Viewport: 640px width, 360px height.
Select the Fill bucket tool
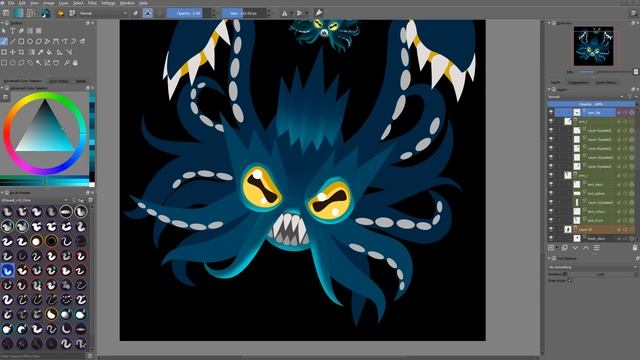tap(49, 52)
